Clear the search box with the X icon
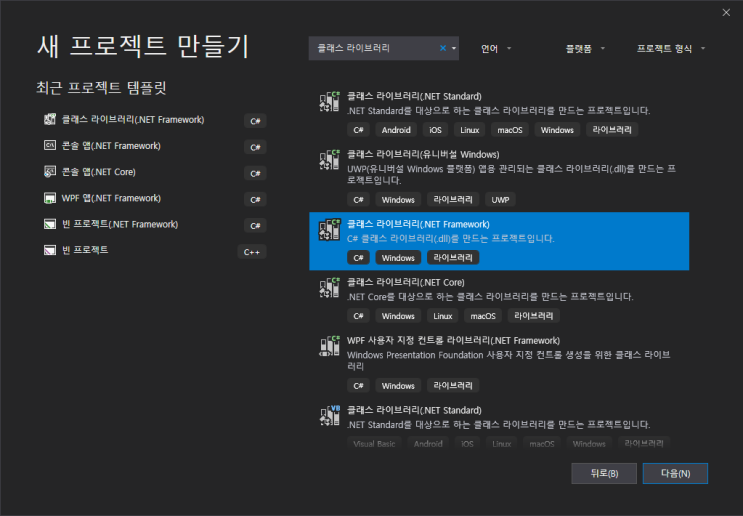 point(443,48)
